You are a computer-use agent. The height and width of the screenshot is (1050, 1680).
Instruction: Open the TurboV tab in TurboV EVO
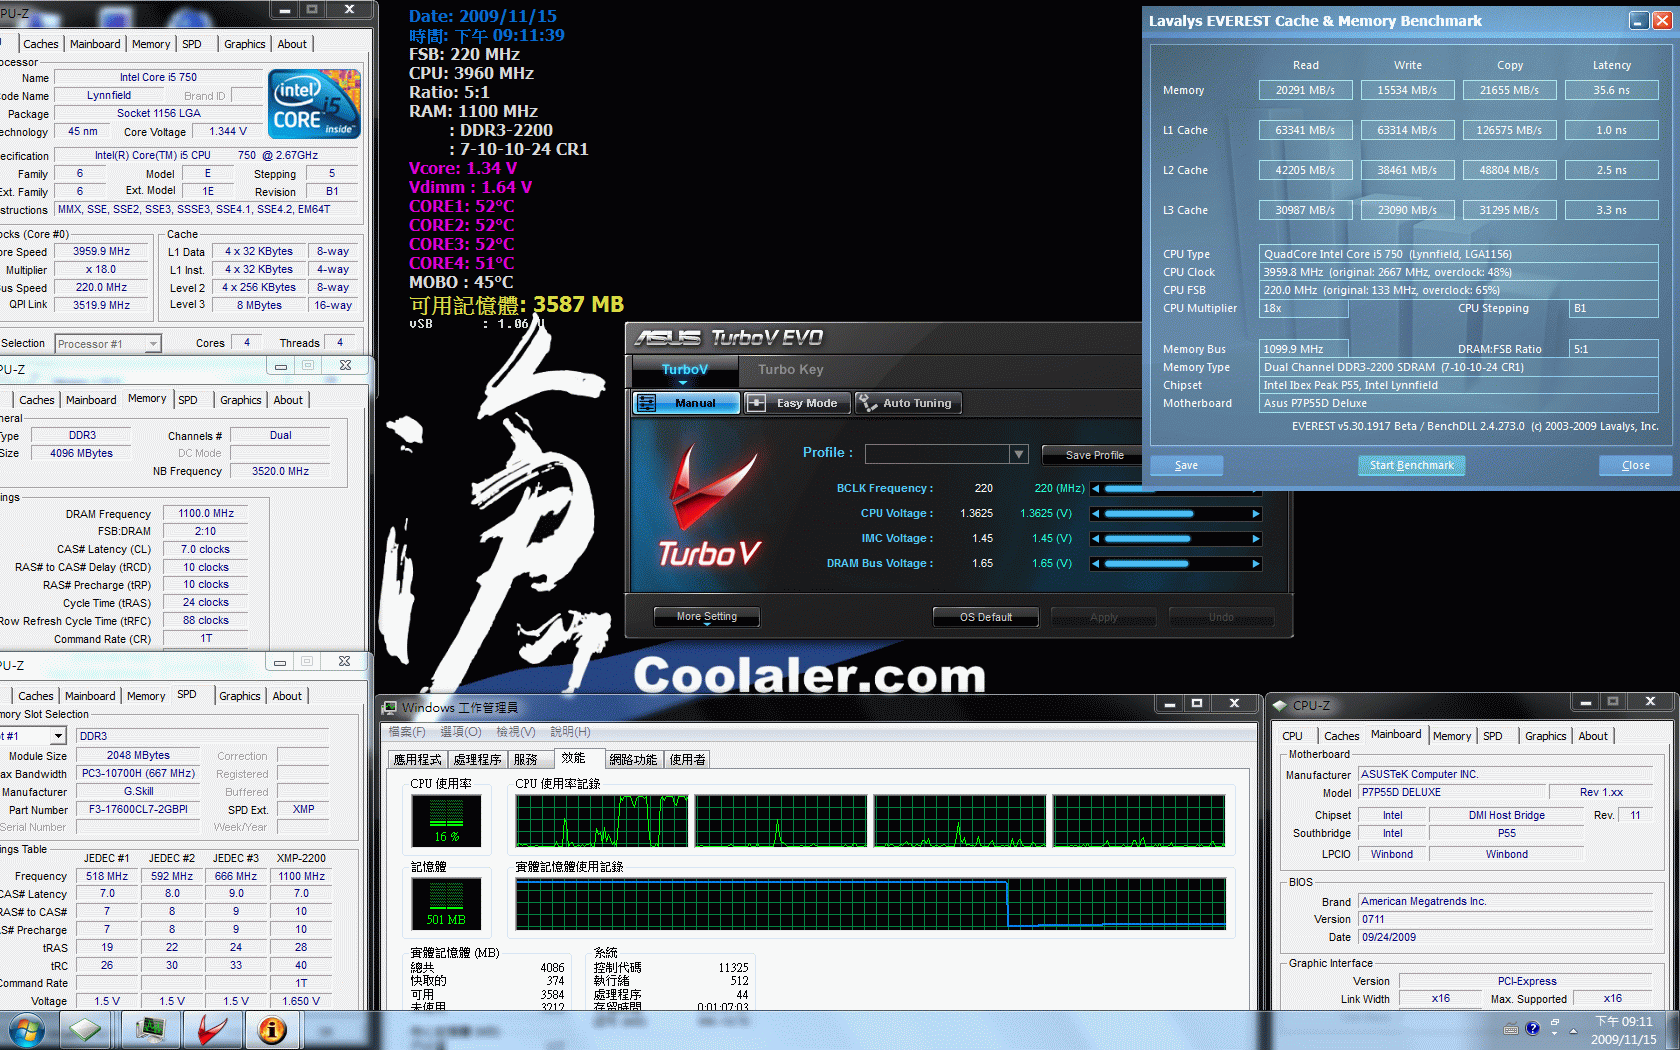click(x=685, y=370)
